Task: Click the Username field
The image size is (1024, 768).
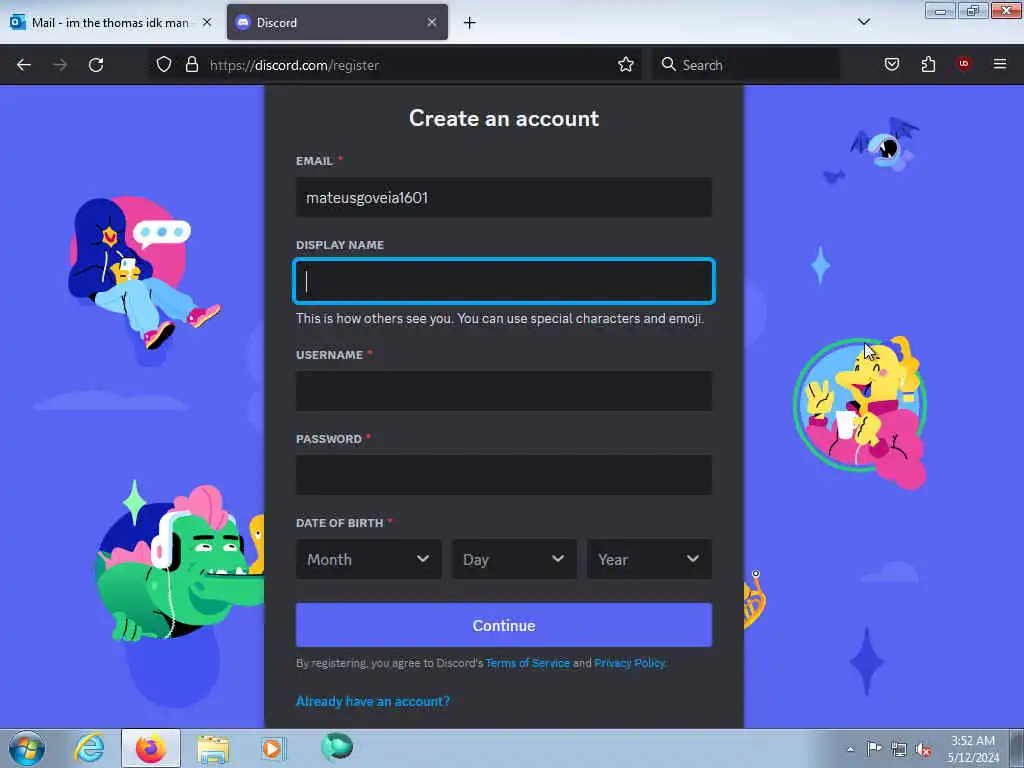Action: (504, 391)
